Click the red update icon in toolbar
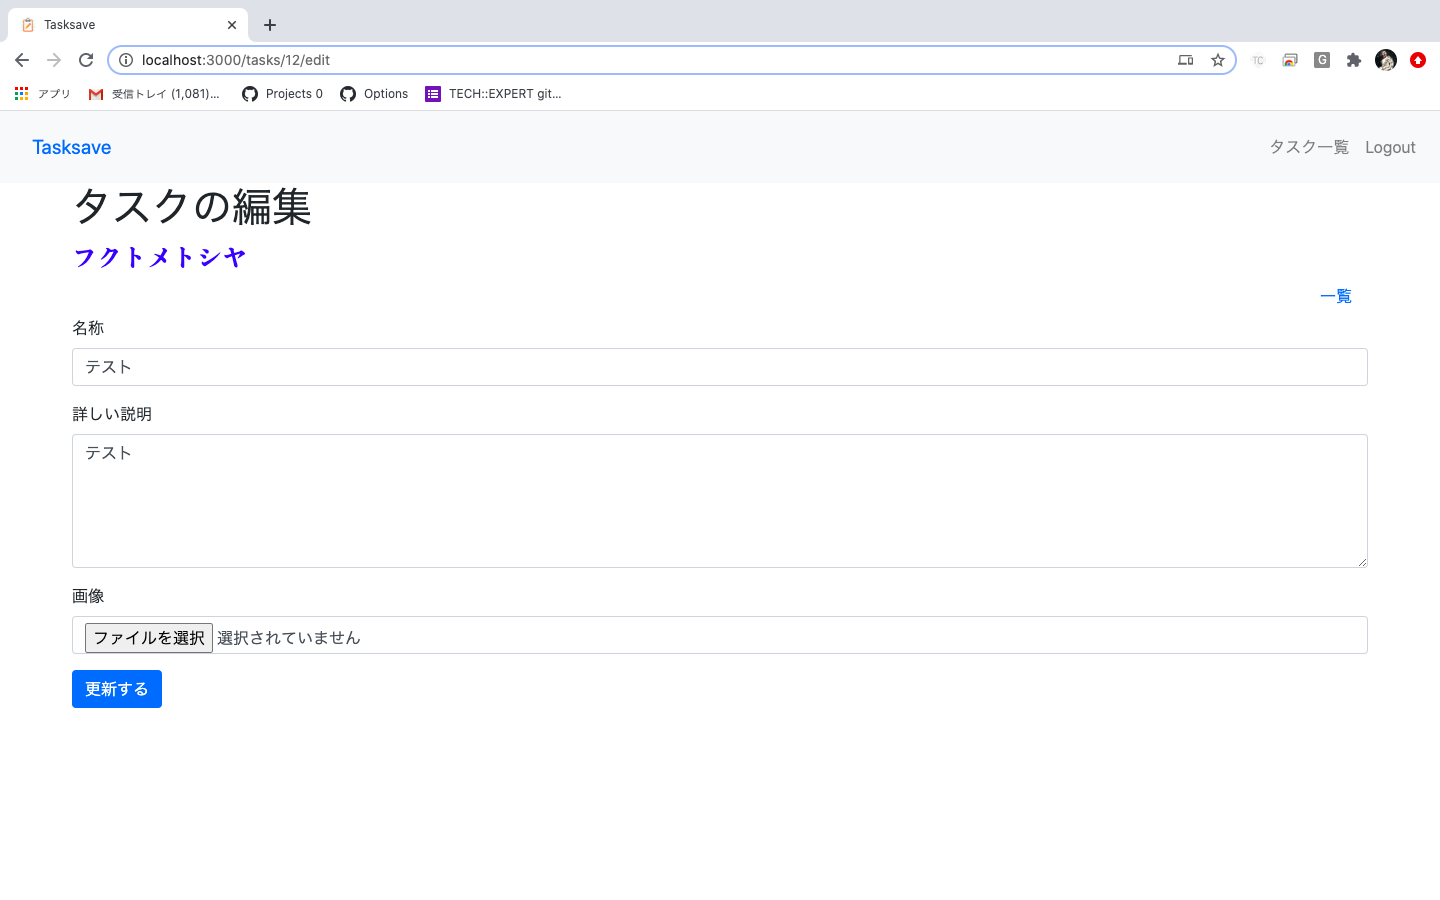This screenshot has width=1440, height=900. [x=1418, y=60]
